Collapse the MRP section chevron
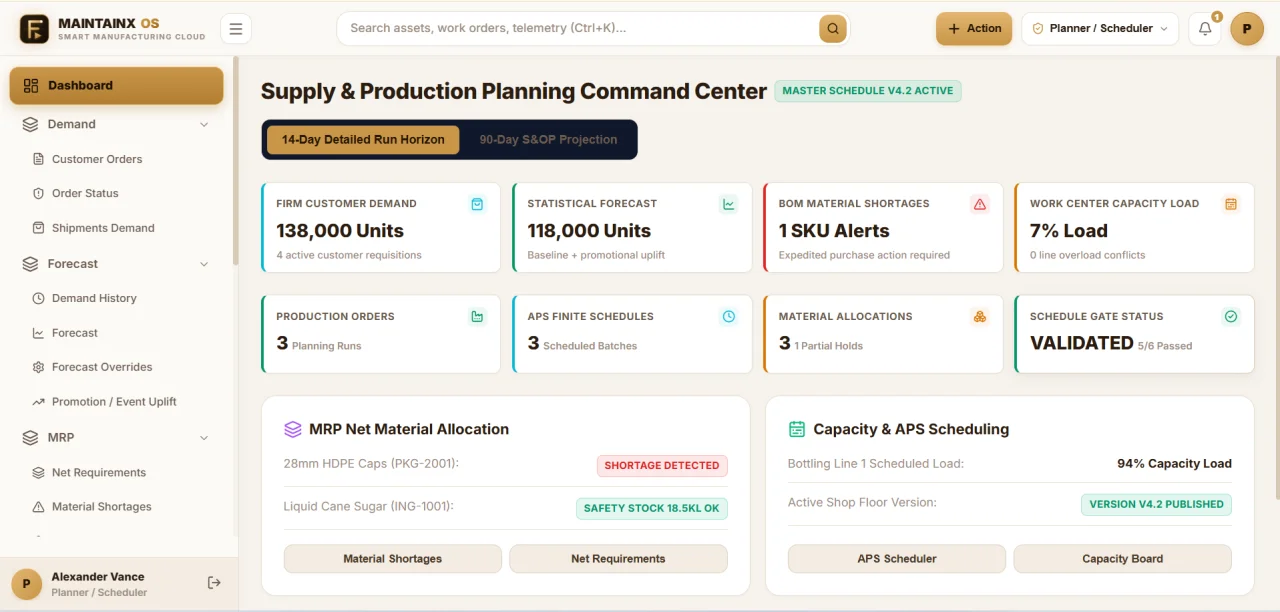This screenshot has width=1280, height=612. pyautogui.click(x=204, y=438)
